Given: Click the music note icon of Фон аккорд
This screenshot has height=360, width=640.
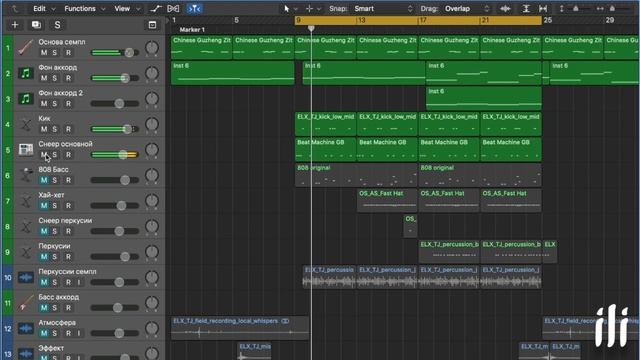Looking at the screenshot, I should [x=25, y=73].
